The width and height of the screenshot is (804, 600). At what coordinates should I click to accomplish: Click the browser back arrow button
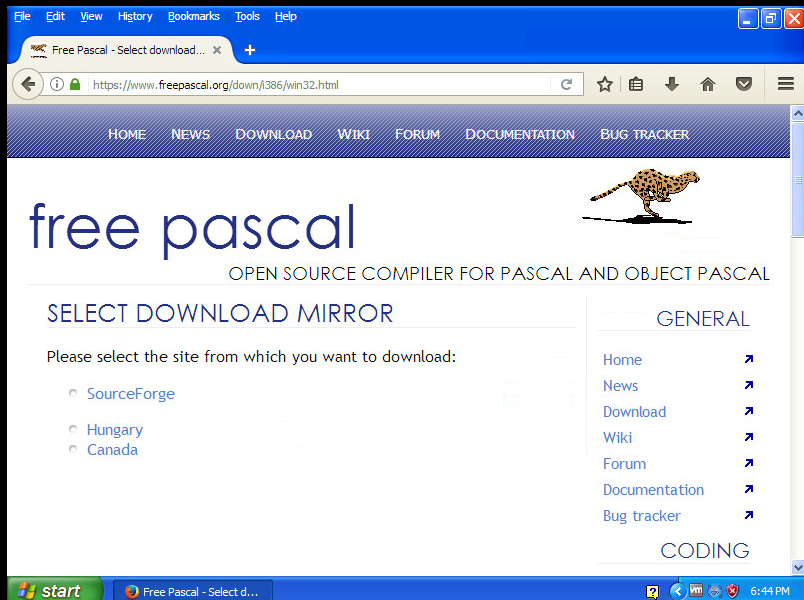point(27,85)
